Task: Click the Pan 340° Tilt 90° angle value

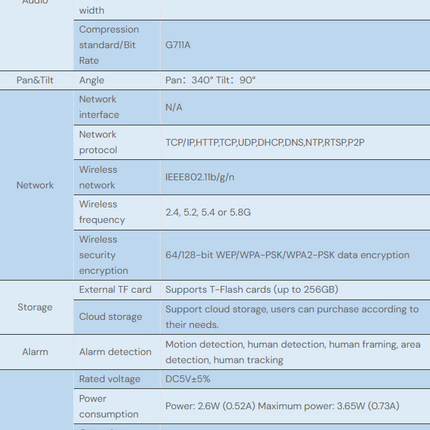Action: click(210, 80)
